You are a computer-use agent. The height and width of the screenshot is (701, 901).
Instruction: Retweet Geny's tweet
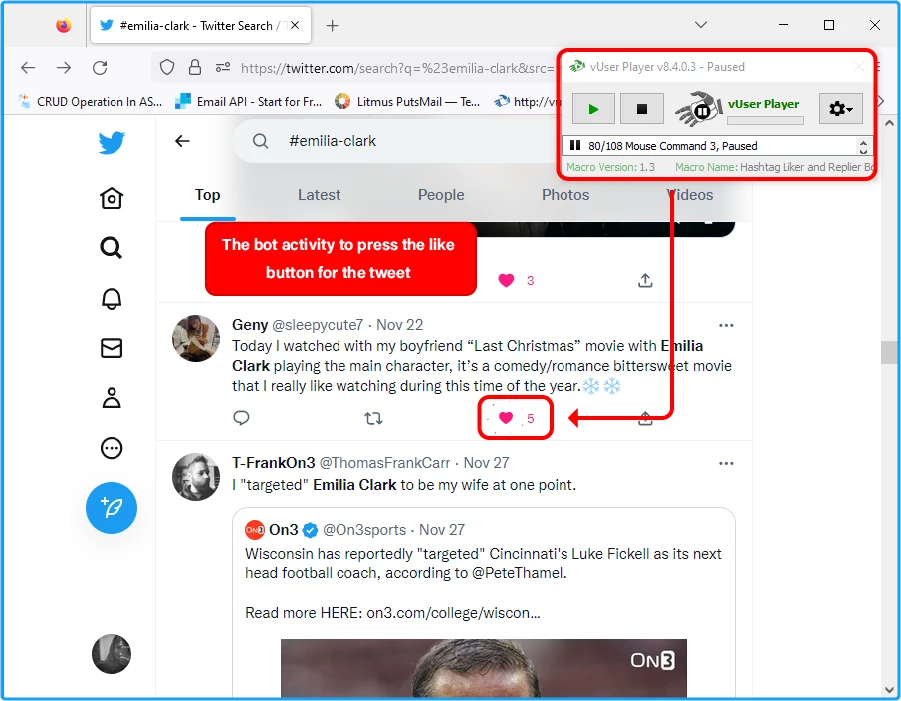(x=373, y=418)
